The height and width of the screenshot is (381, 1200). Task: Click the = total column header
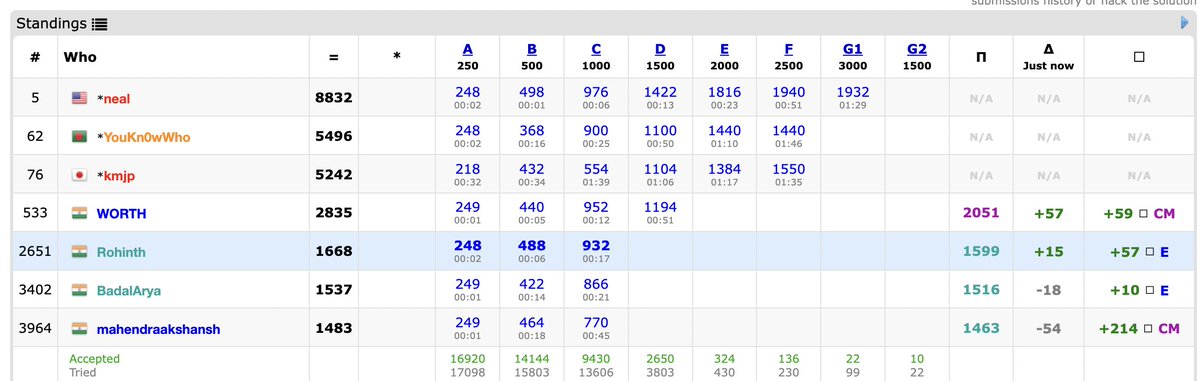pos(334,57)
